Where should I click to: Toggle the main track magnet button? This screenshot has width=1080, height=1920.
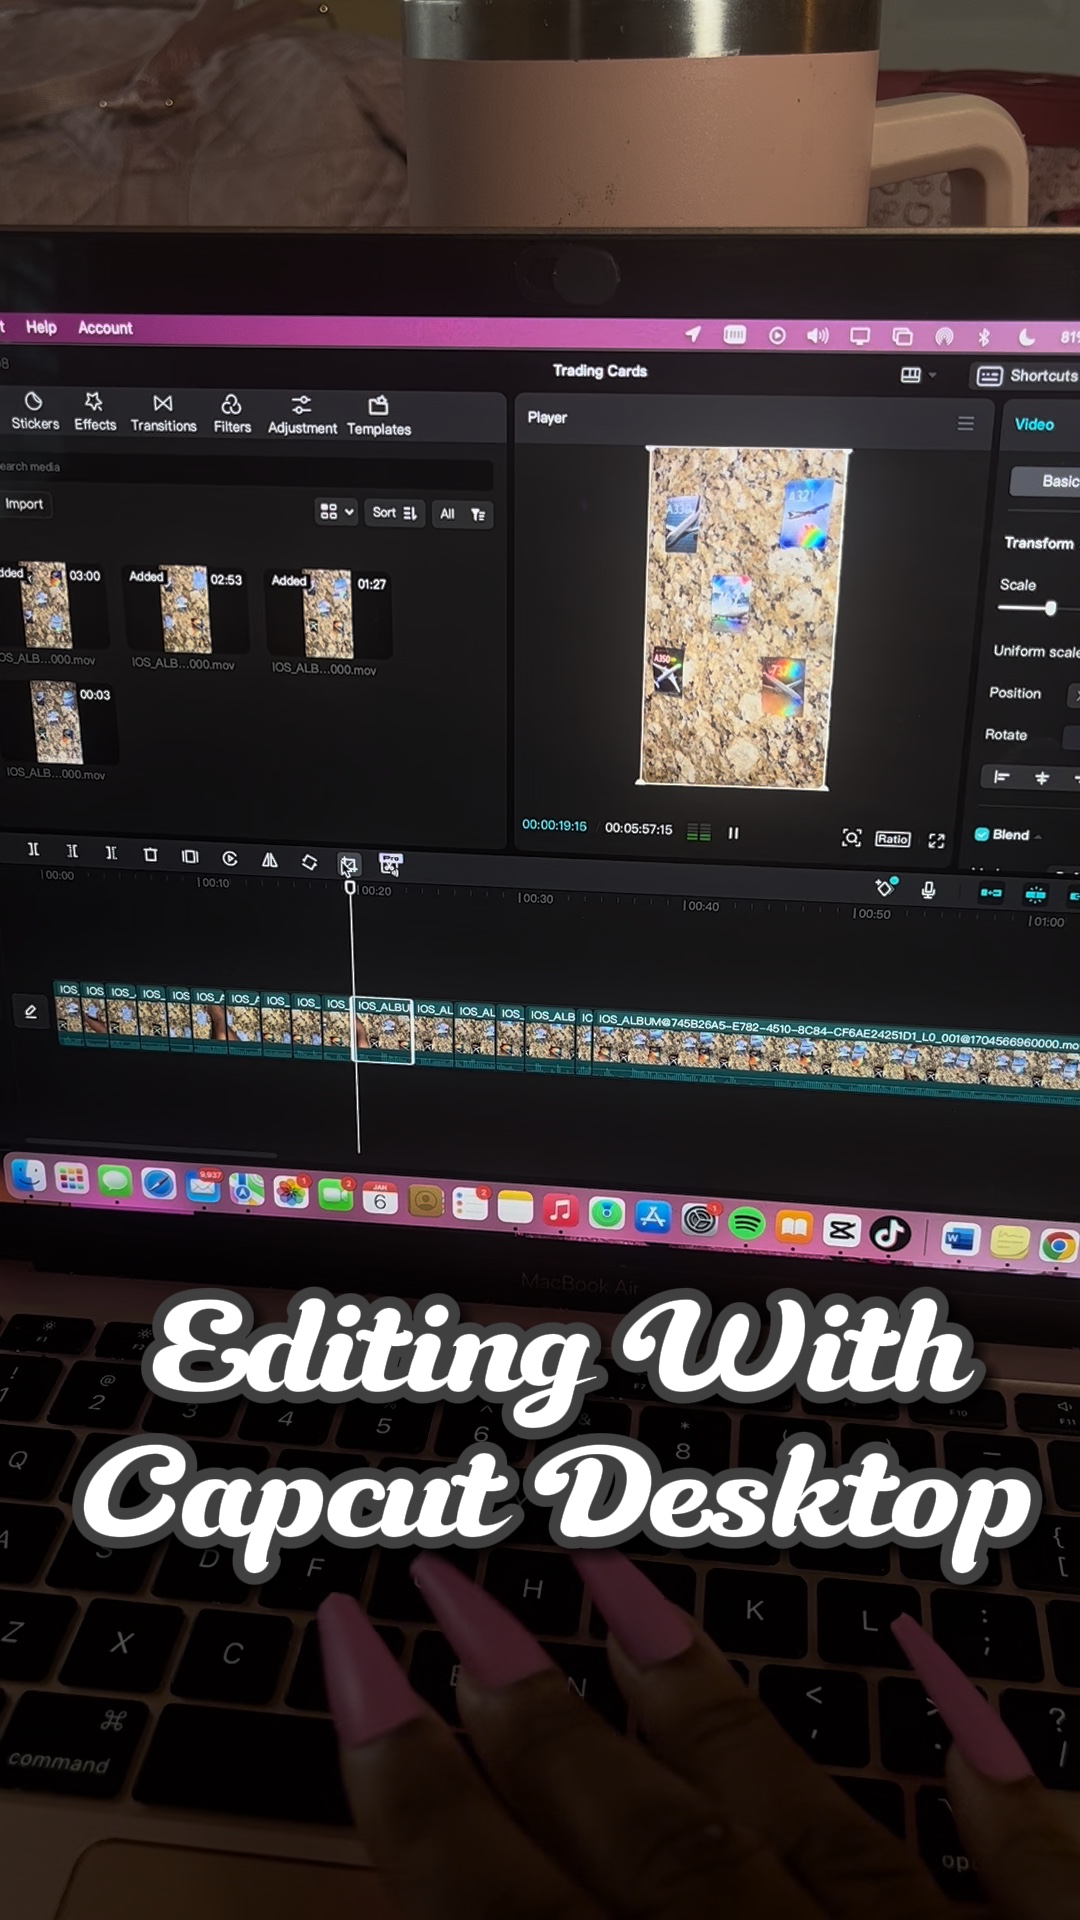tap(990, 892)
